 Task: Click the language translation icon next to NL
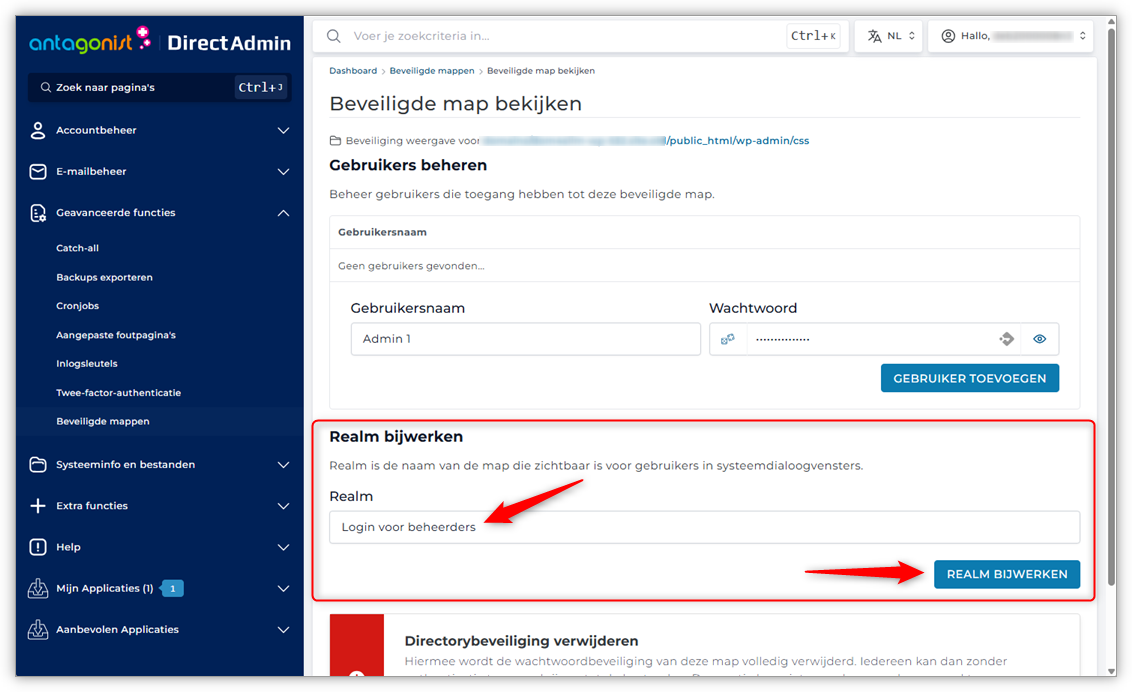(x=873, y=35)
